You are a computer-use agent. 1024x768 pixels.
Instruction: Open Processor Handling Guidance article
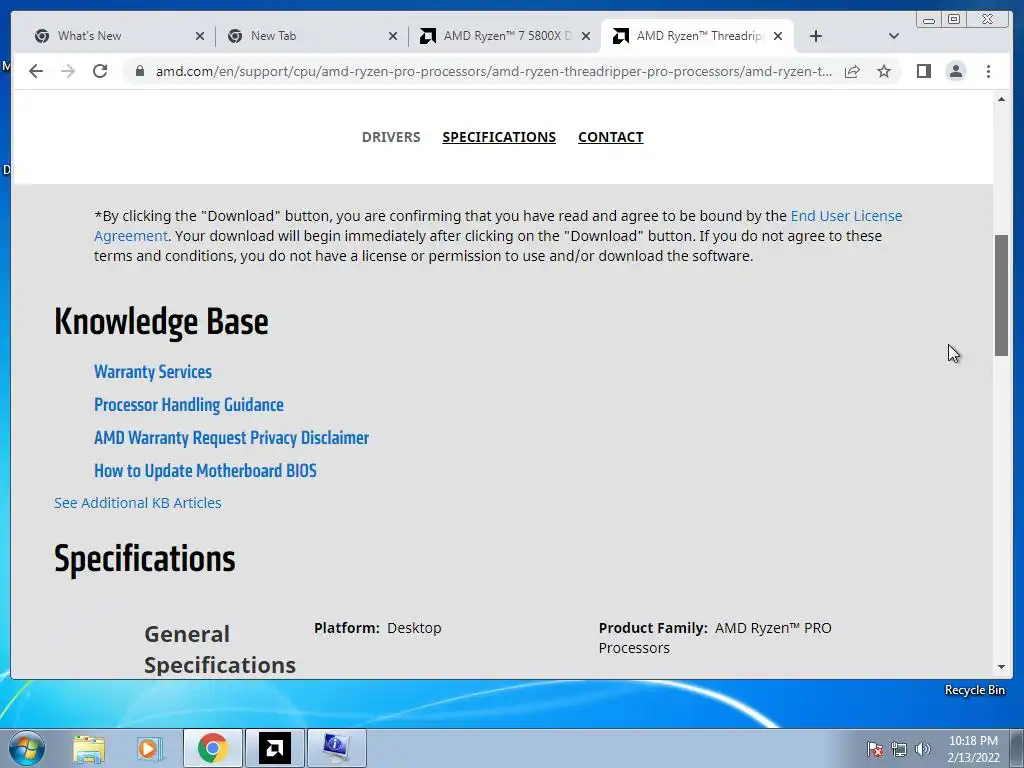pyautogui.click(x=189, y=405)
